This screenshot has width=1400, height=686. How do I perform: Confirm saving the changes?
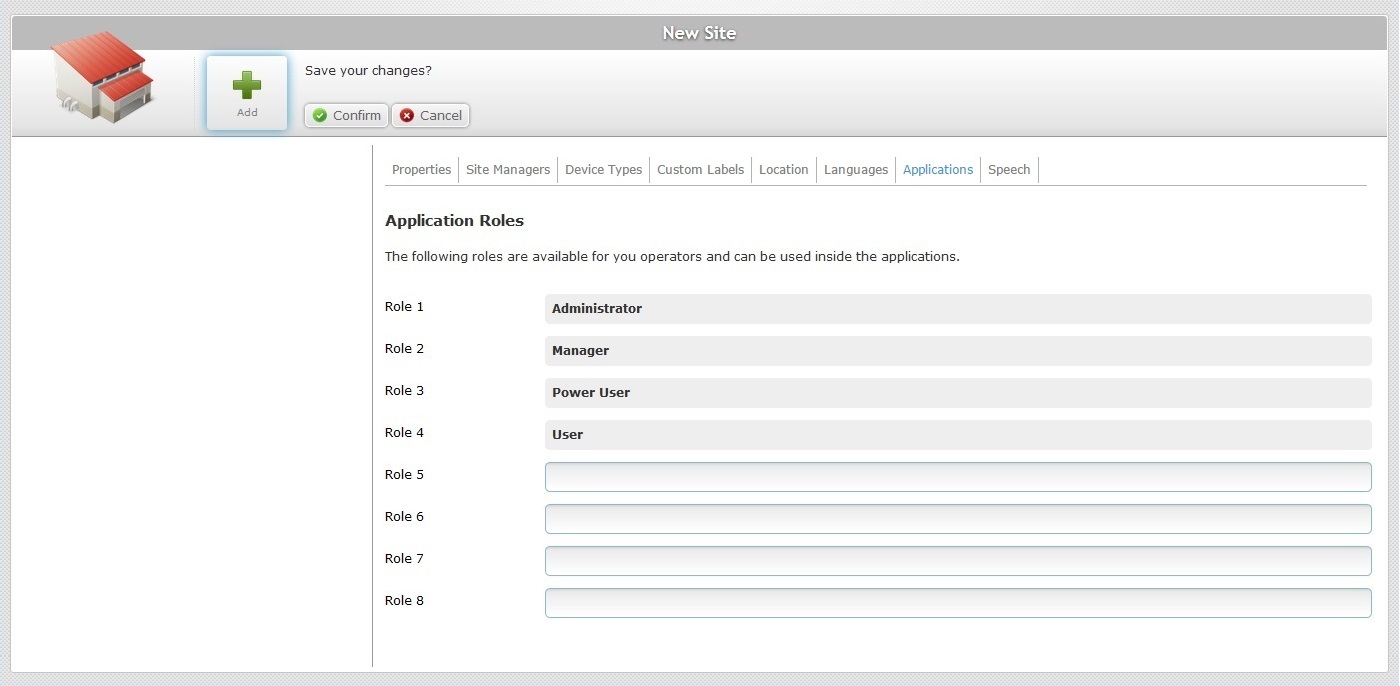tap(346, 116)
